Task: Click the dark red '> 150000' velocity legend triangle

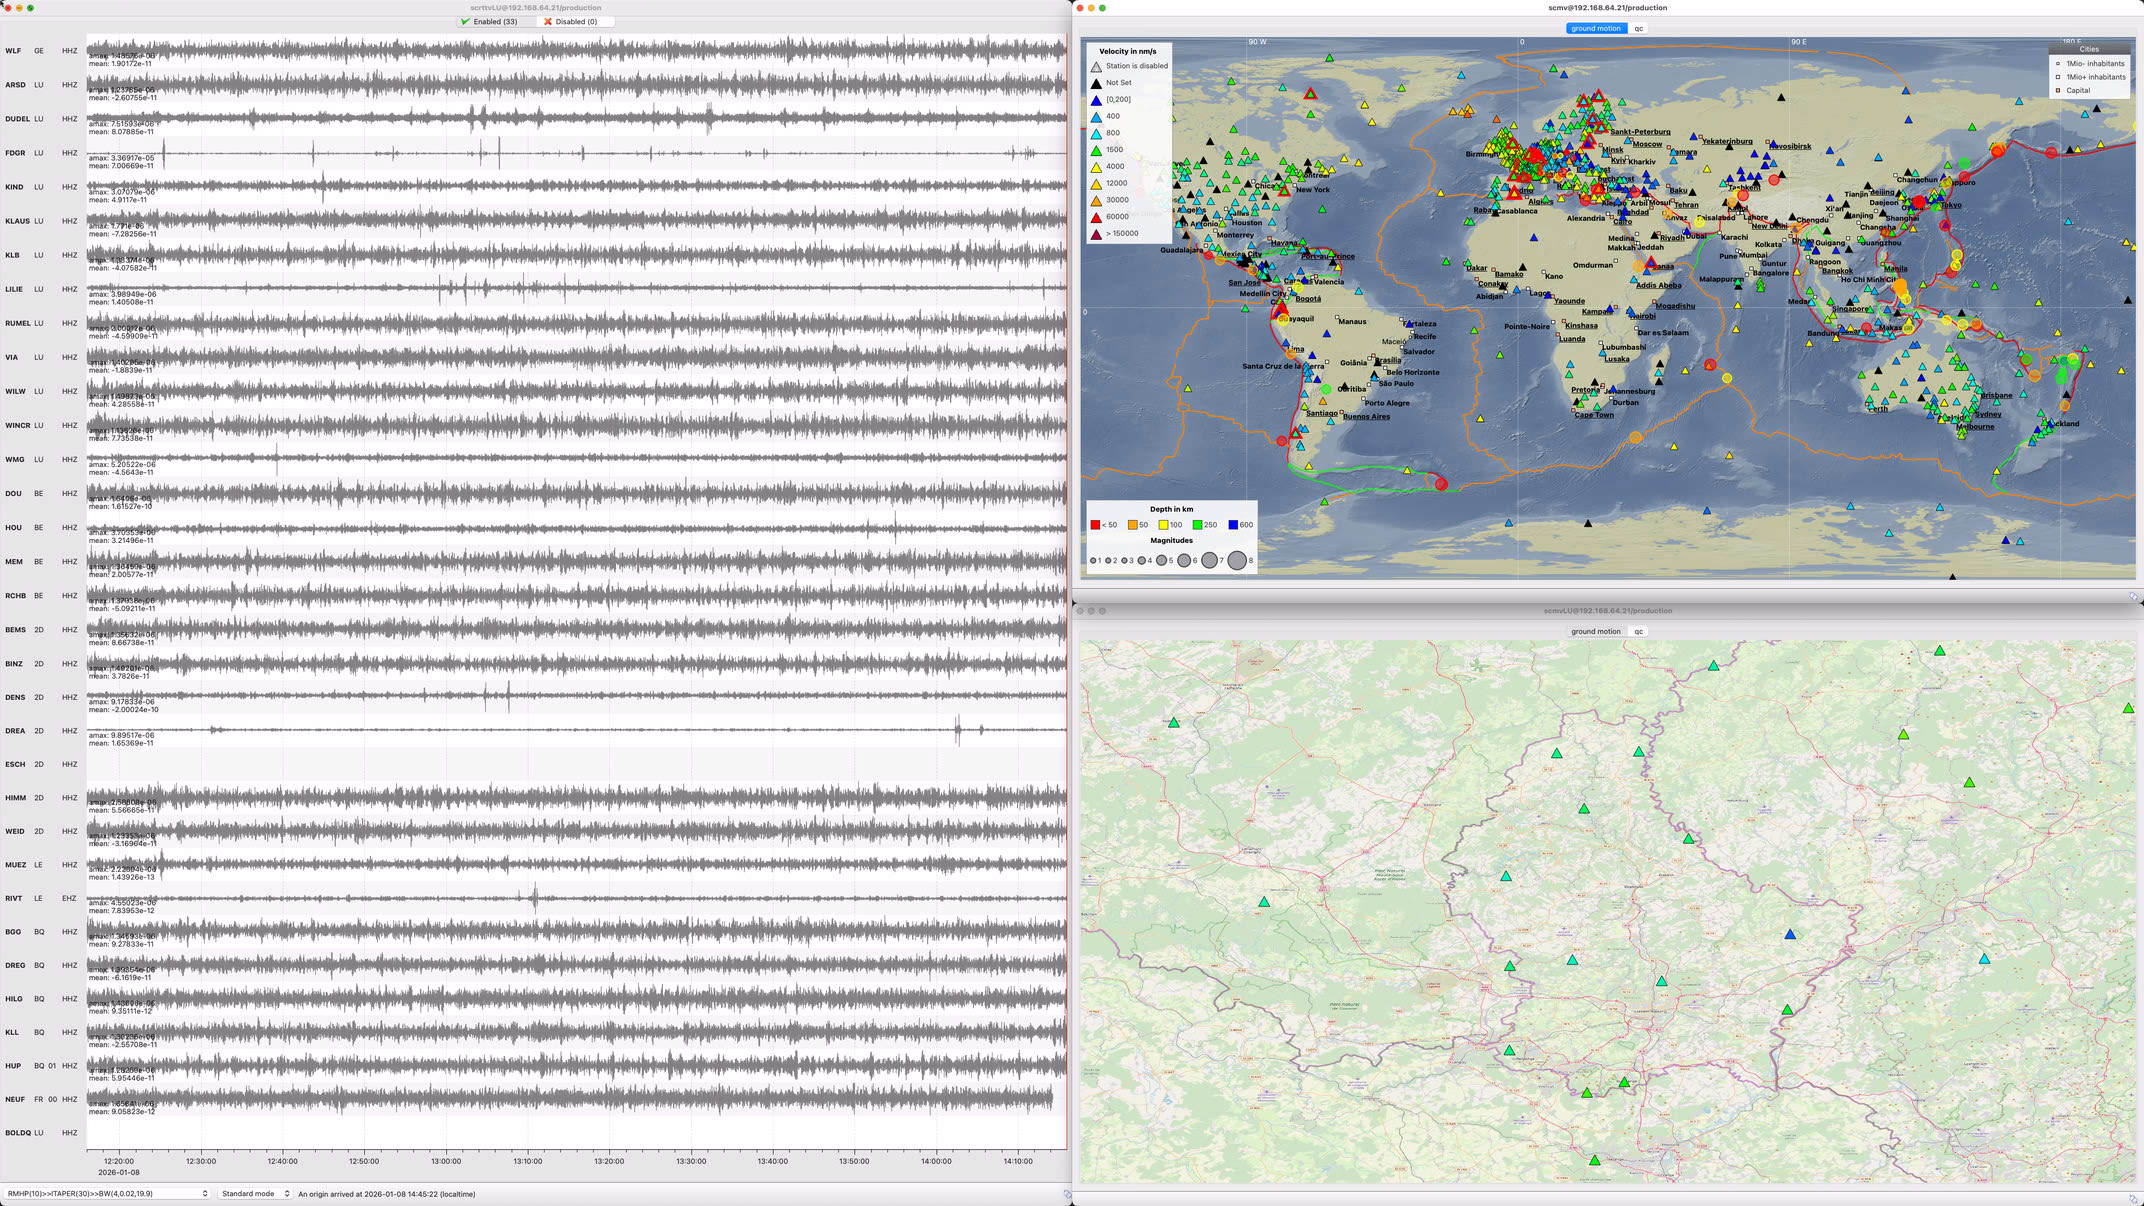Action: pos(1097,232)
